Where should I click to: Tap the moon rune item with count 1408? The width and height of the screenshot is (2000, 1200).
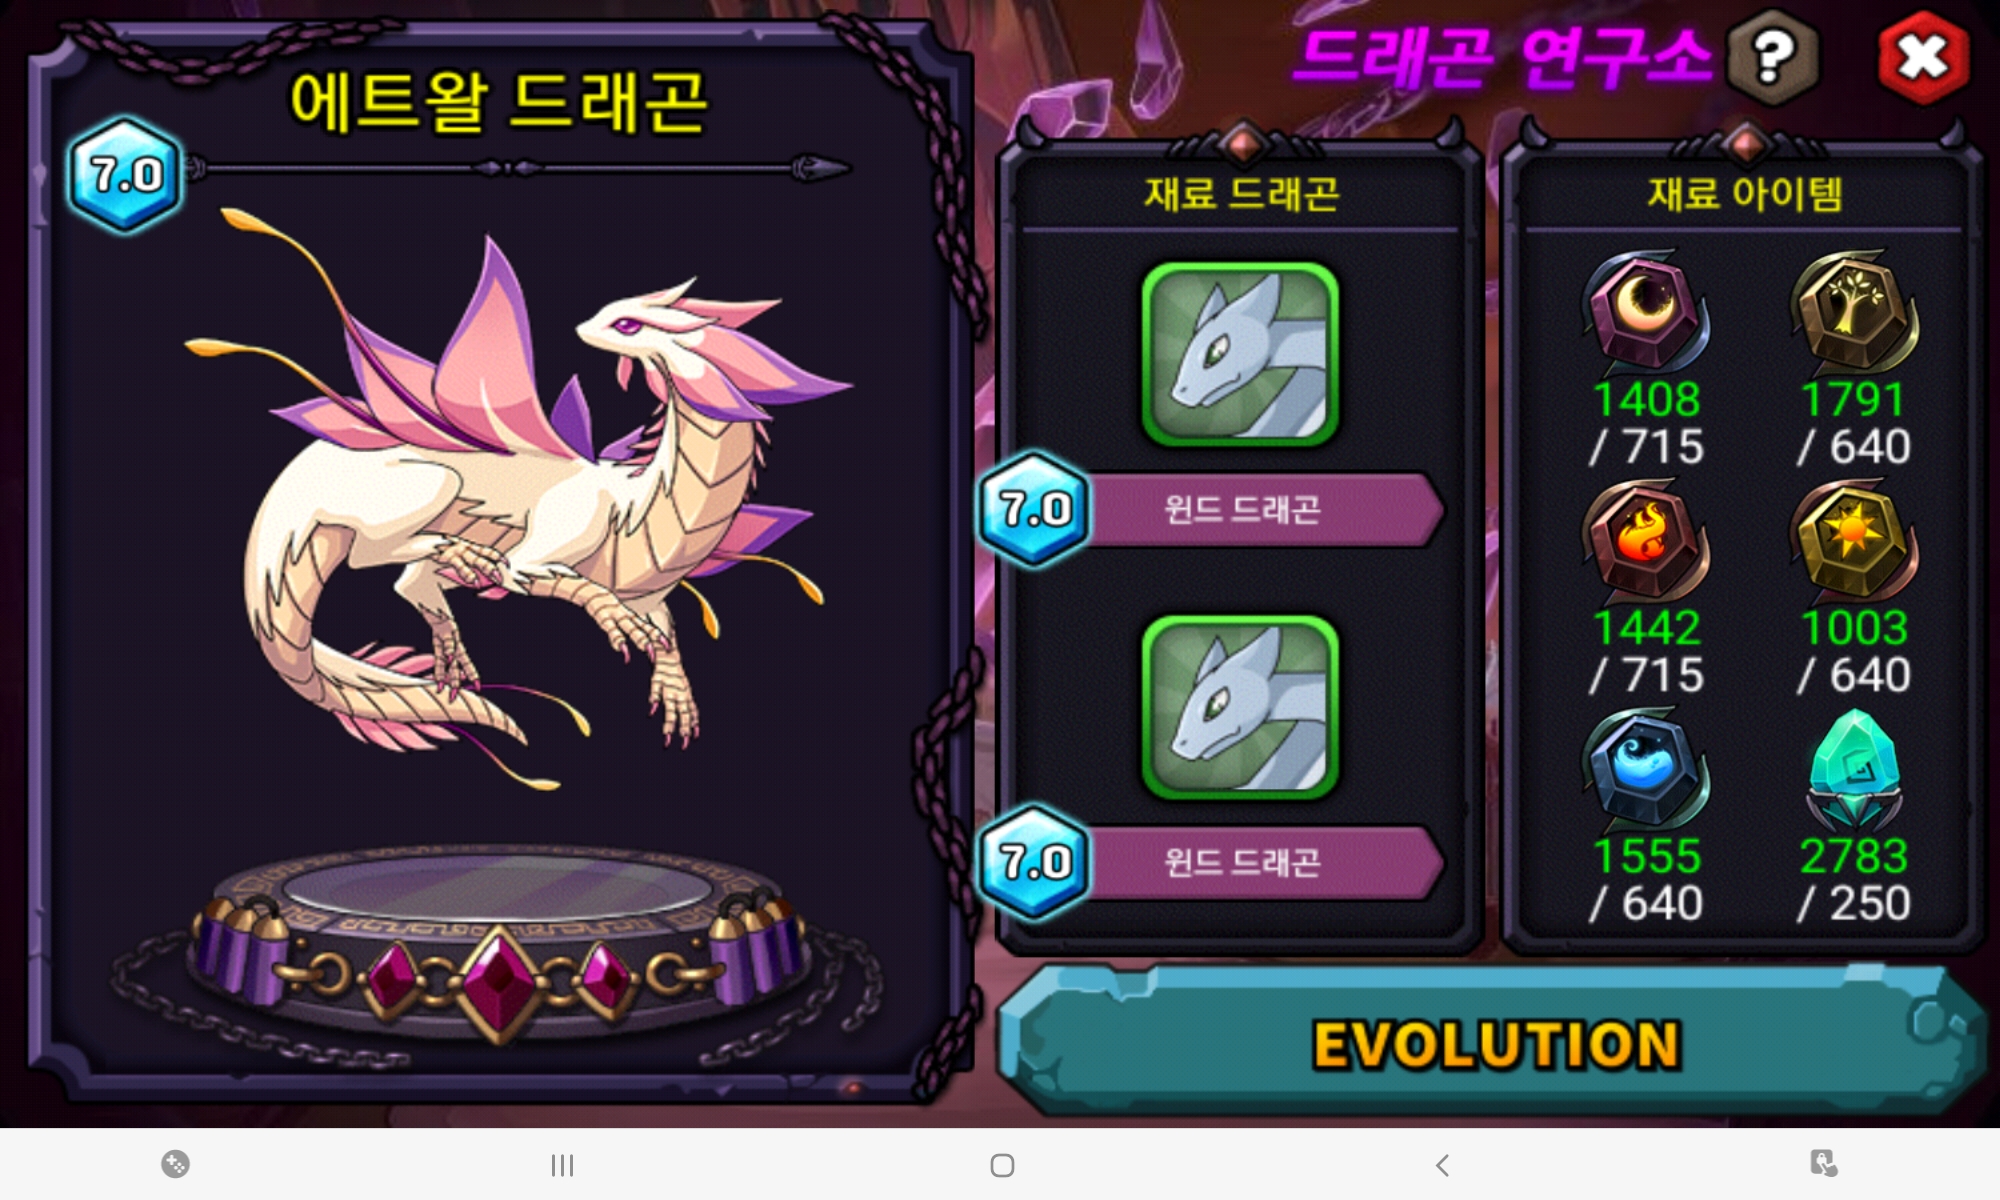pyautogui.click(x=1645, y=312)
